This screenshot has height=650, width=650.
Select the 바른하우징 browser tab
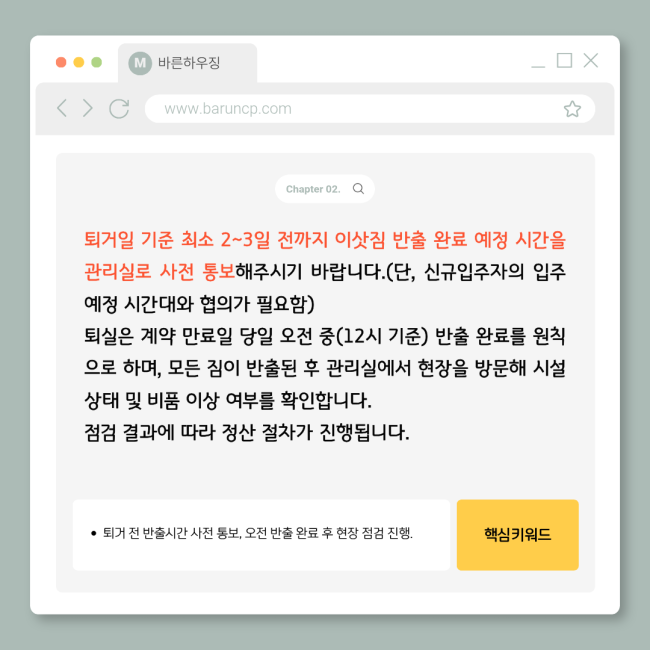[x=187, y=63]
